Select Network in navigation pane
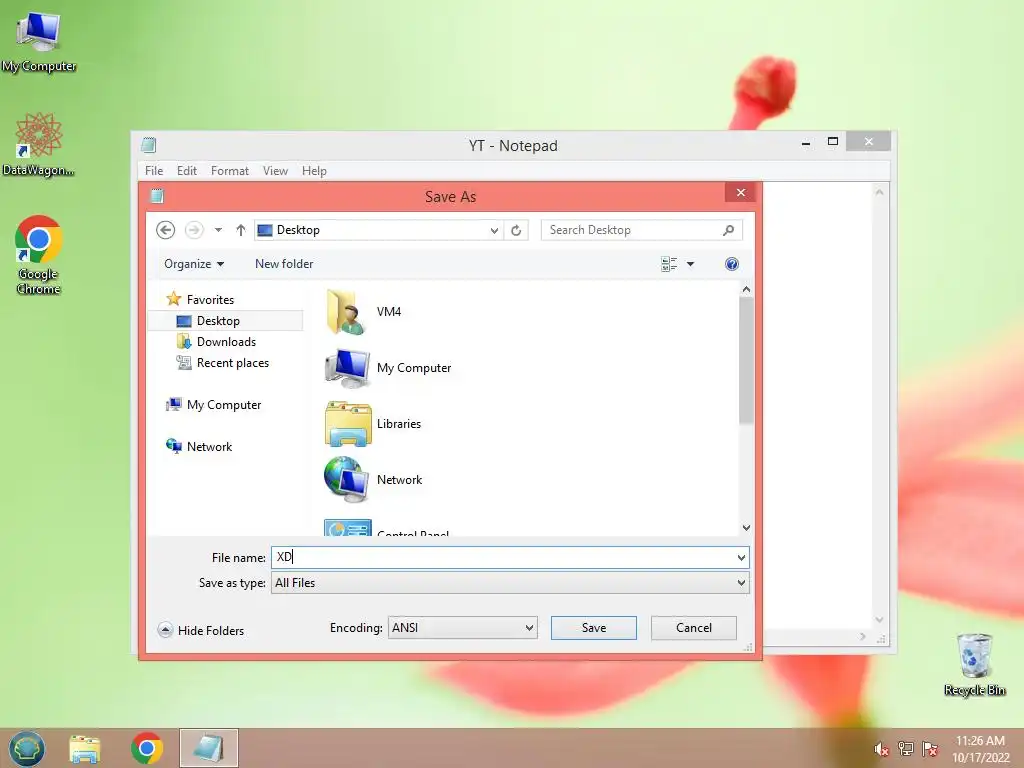The width and height of the screenshot is (1024, 768). (199, 447)
